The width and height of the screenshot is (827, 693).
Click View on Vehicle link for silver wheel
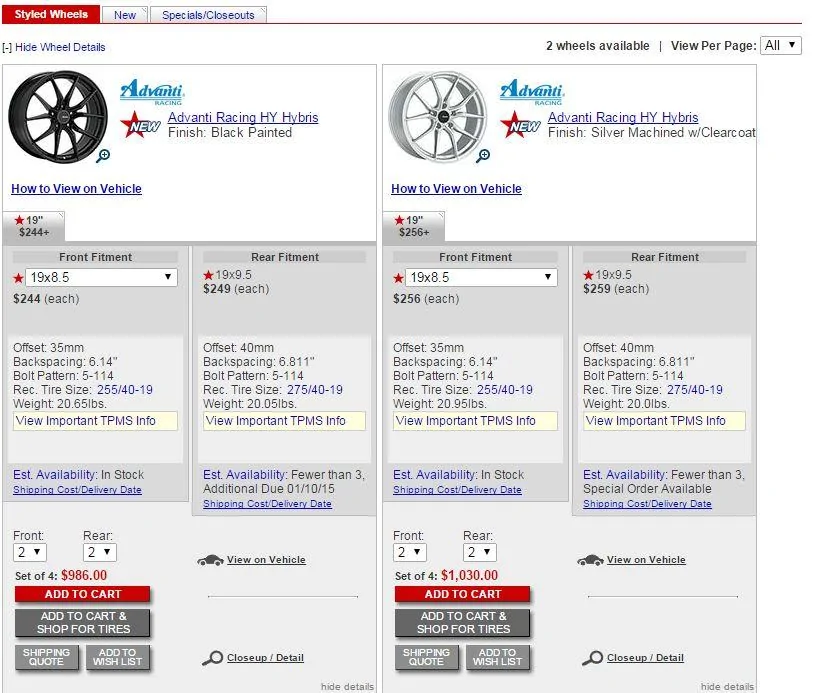pyautogui.click(x=646, y=560)
